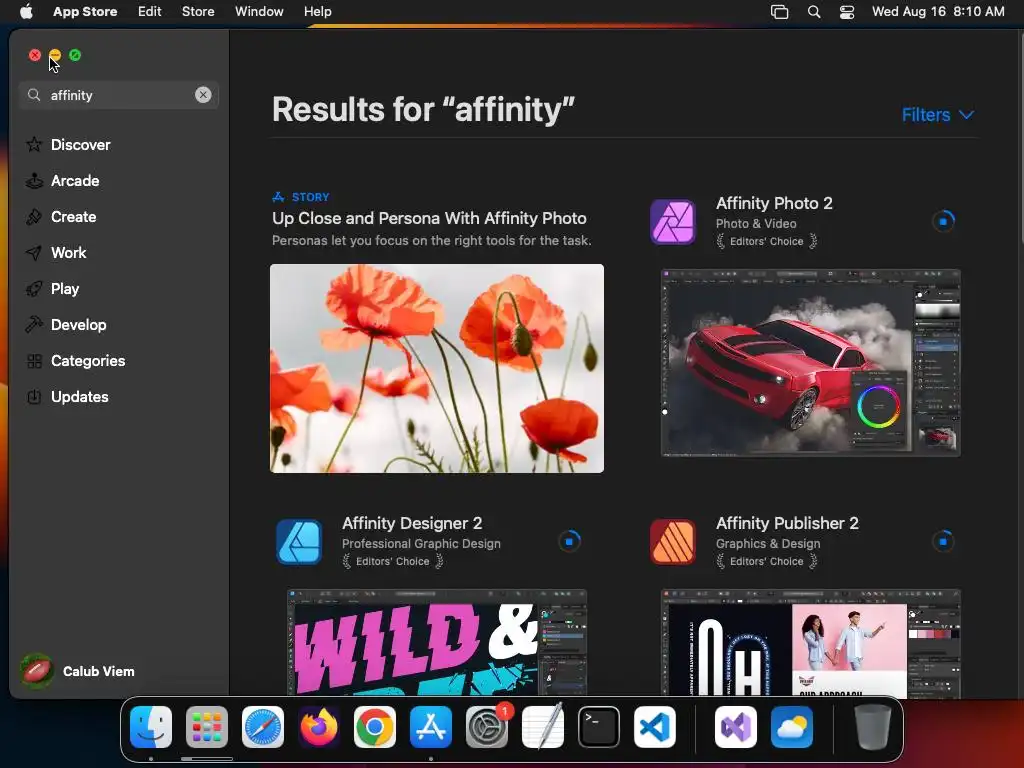1024x768 pixels.
Task: Click the affinity search field
Action: click(119, 95)
